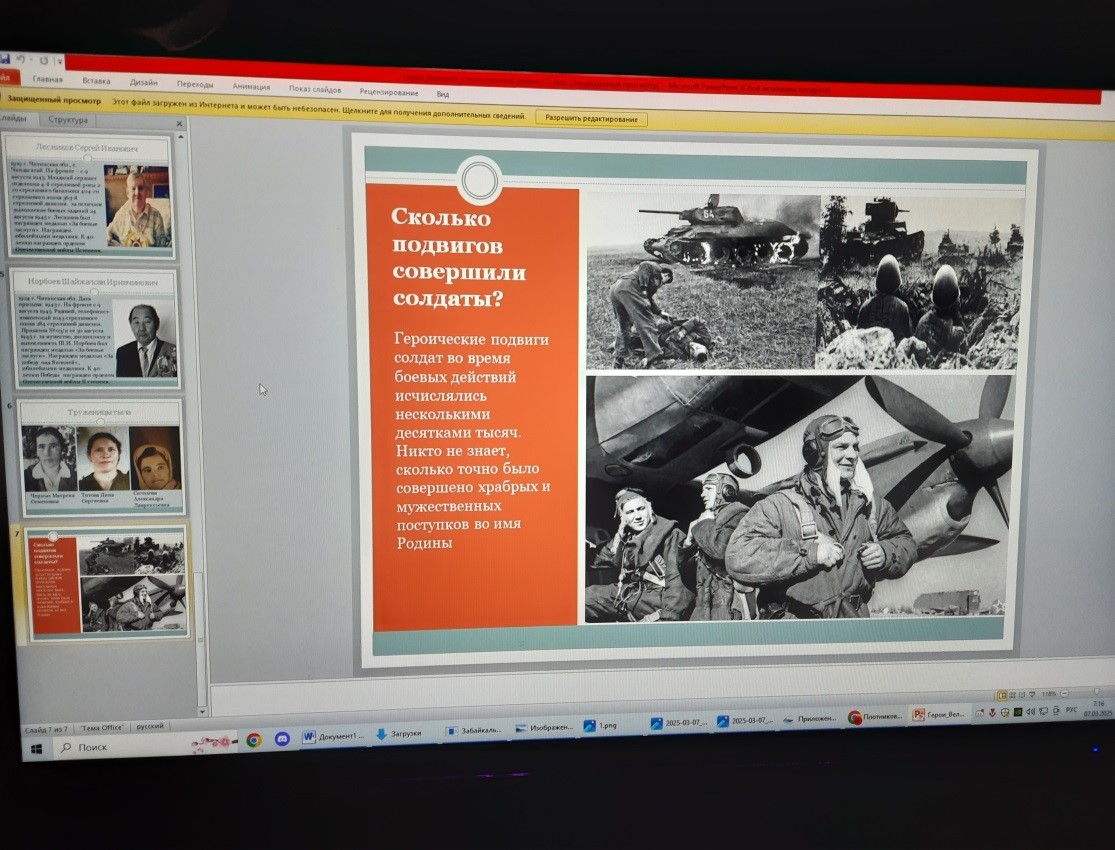1115x850 pixels.
Task: Open Google Chrome from taskbar
Action: click(x=253, y=740)
